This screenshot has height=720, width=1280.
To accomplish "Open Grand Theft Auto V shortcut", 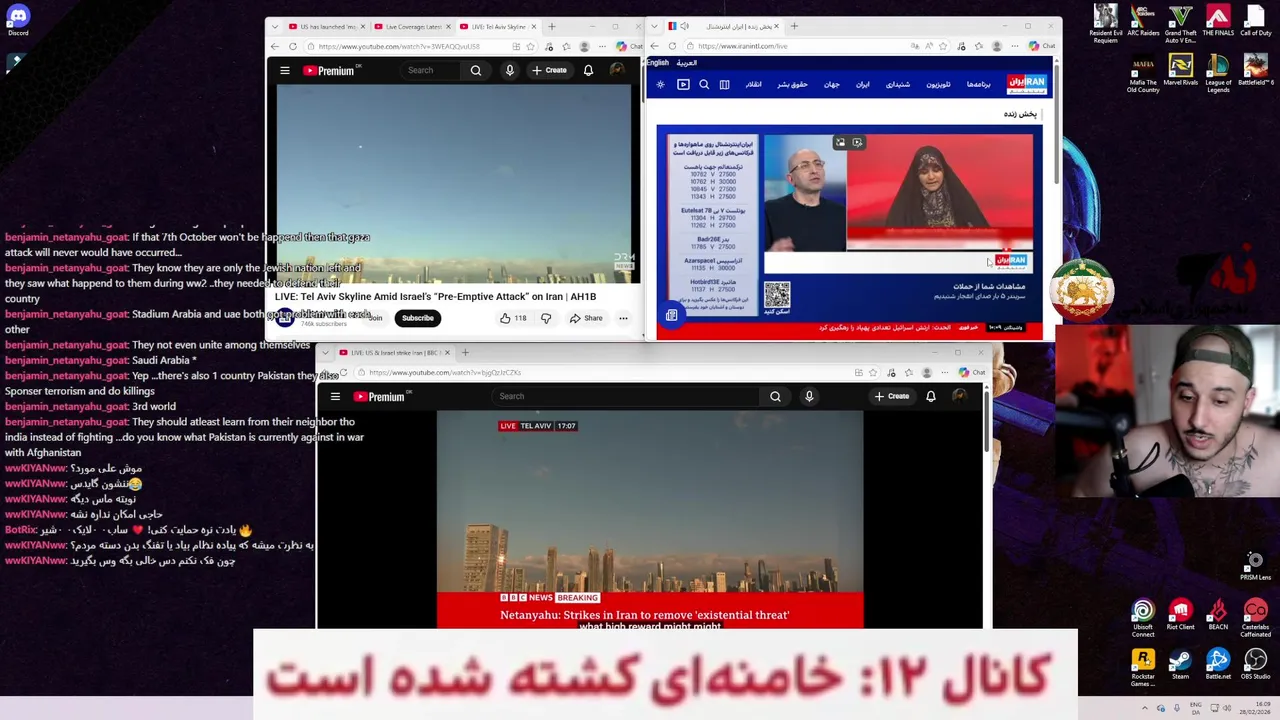I will pyautogui.click(x=1180, y=24).
